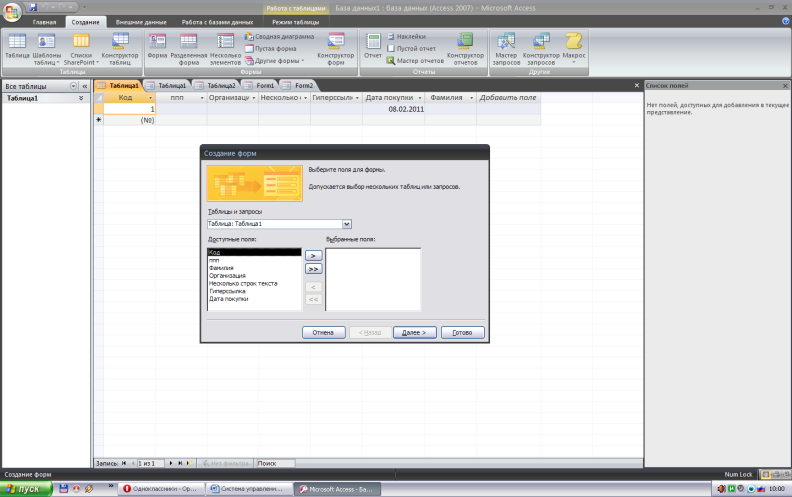Click the taskbar clock
792x497 pixels.
[x=776, y=489]
